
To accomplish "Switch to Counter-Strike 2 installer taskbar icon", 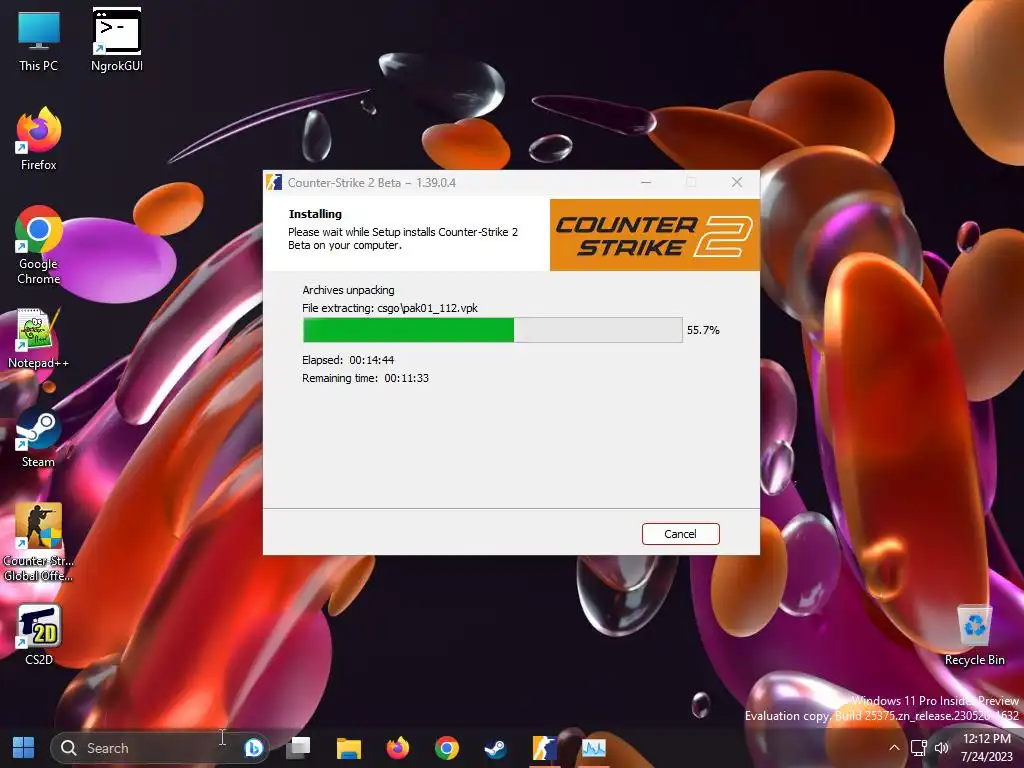I will click(x=545, y=748).
